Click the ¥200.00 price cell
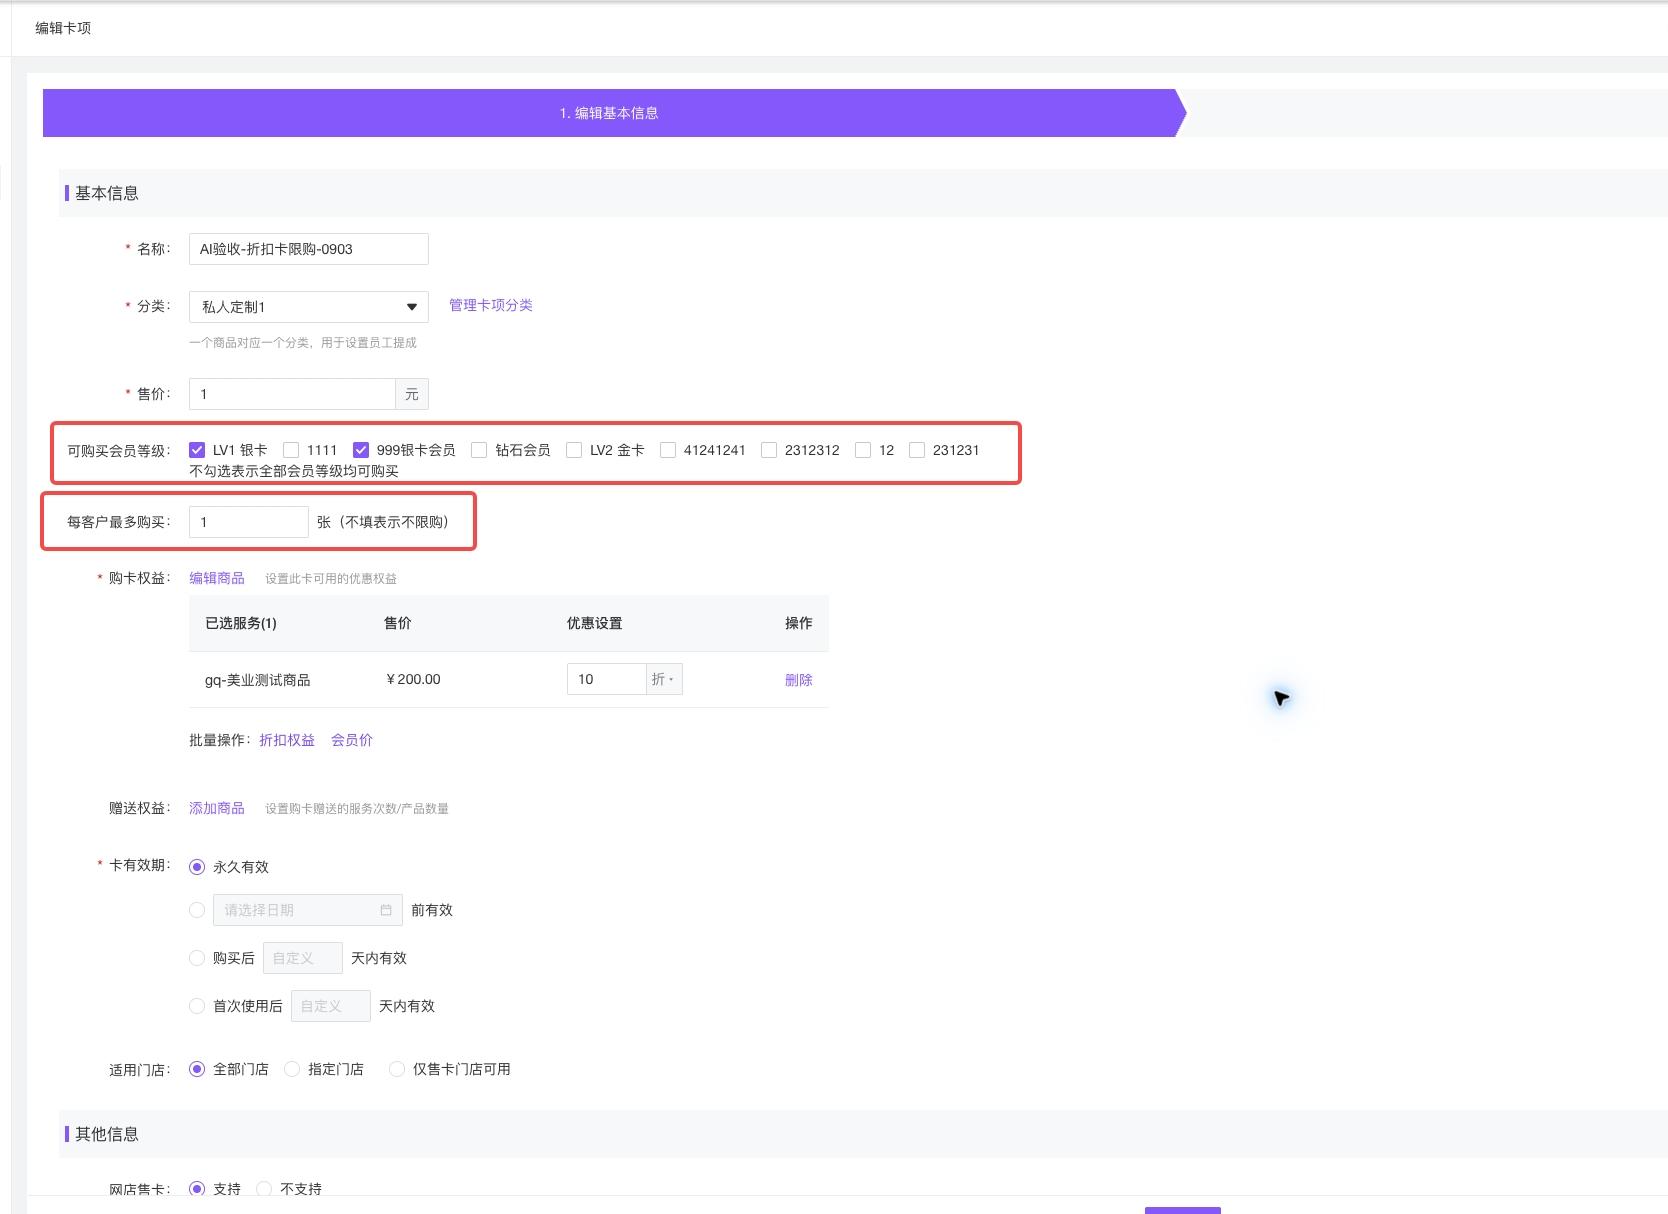Screen dimensions: 1668x1214 coord(413,679)
